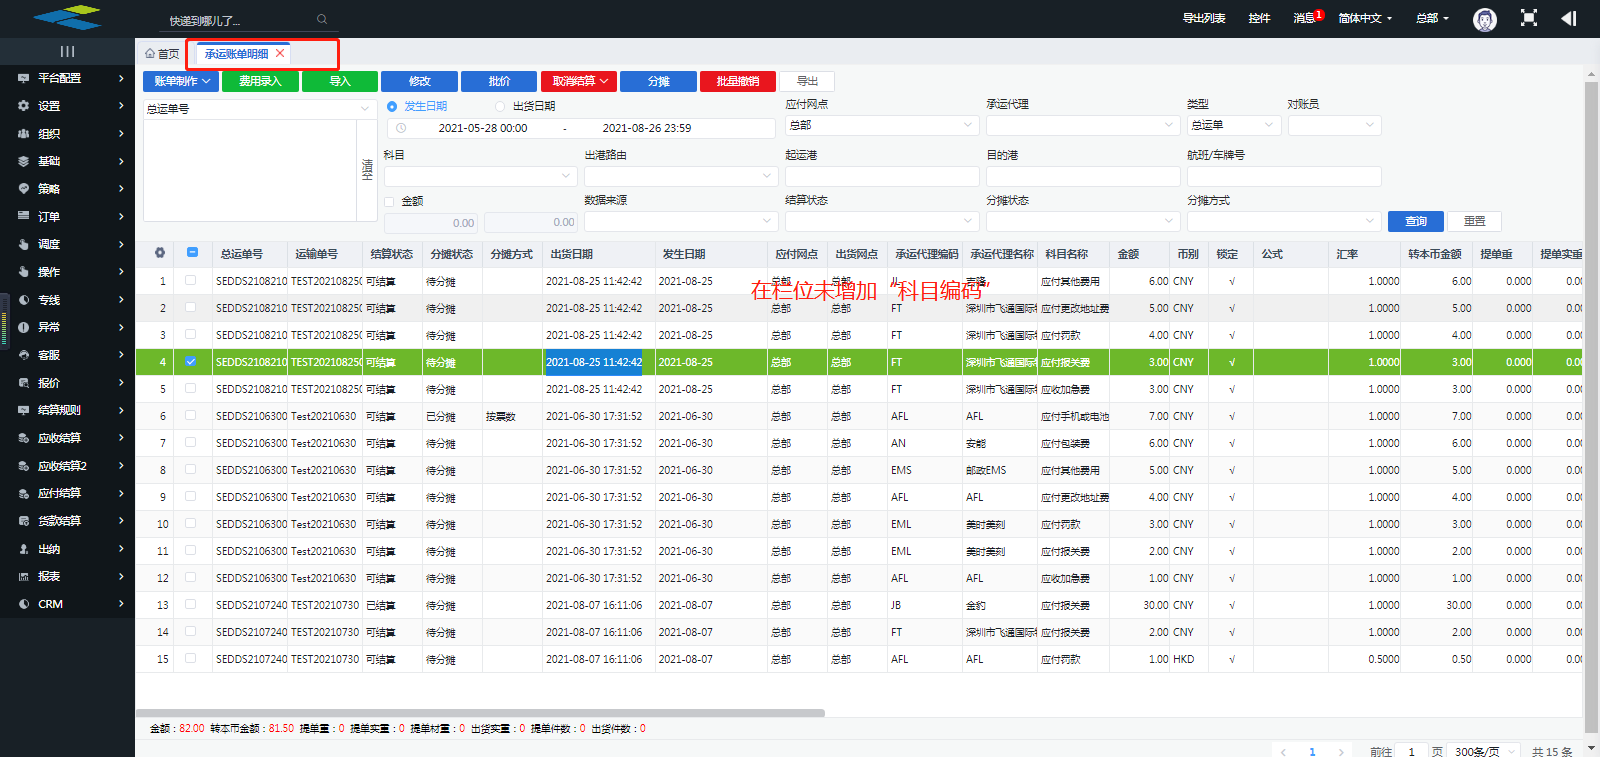Click the horizontal scrollbar under the table
The image size is (1600, 757).
click(x=480, y=713)
